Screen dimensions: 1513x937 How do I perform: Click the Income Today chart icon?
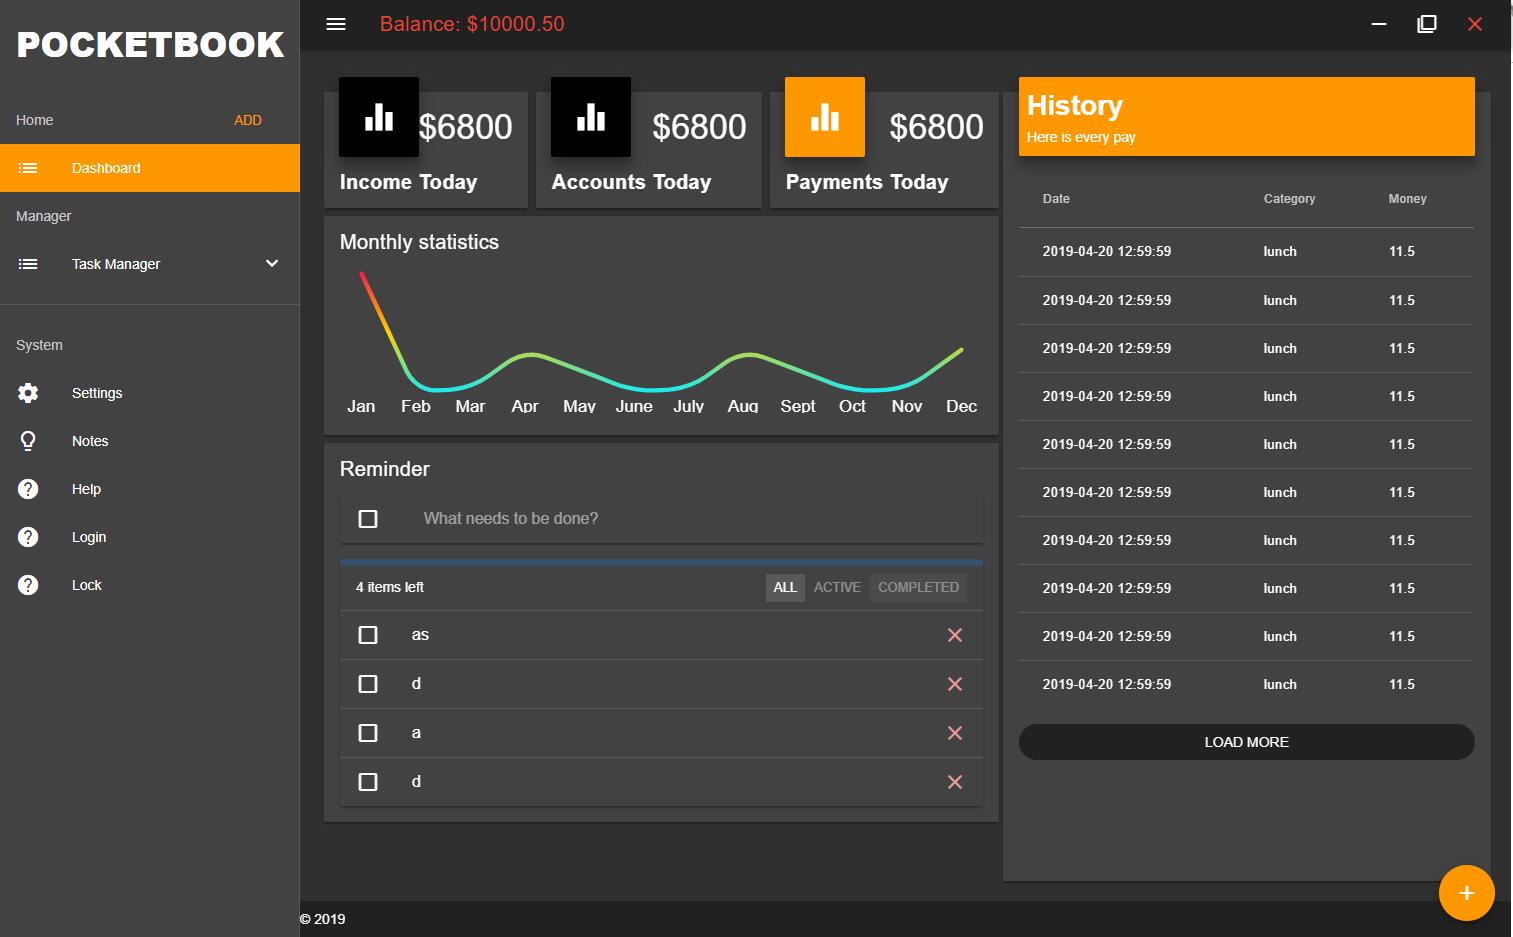tap(379, 117)
